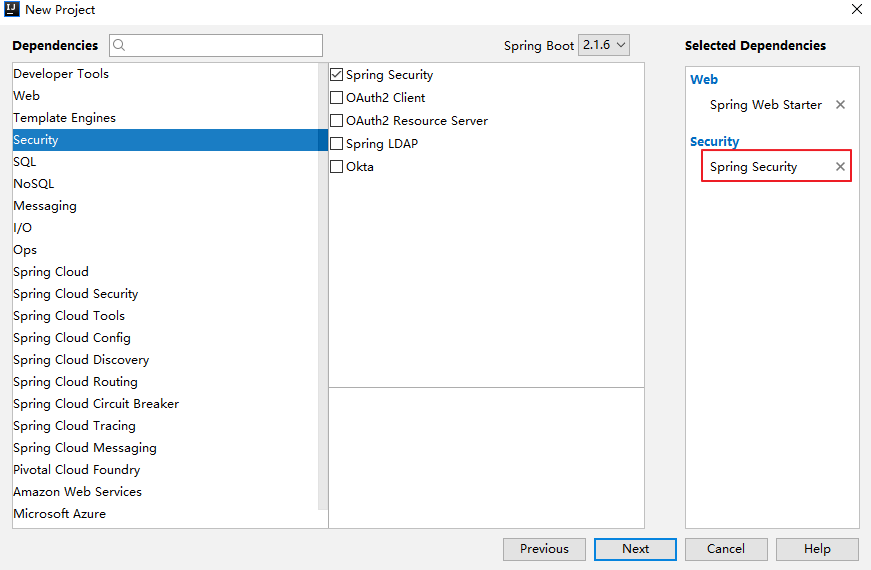Open the Spring Cloud Config category
Screen dimensions: 871x570
[x=72, y=338]
